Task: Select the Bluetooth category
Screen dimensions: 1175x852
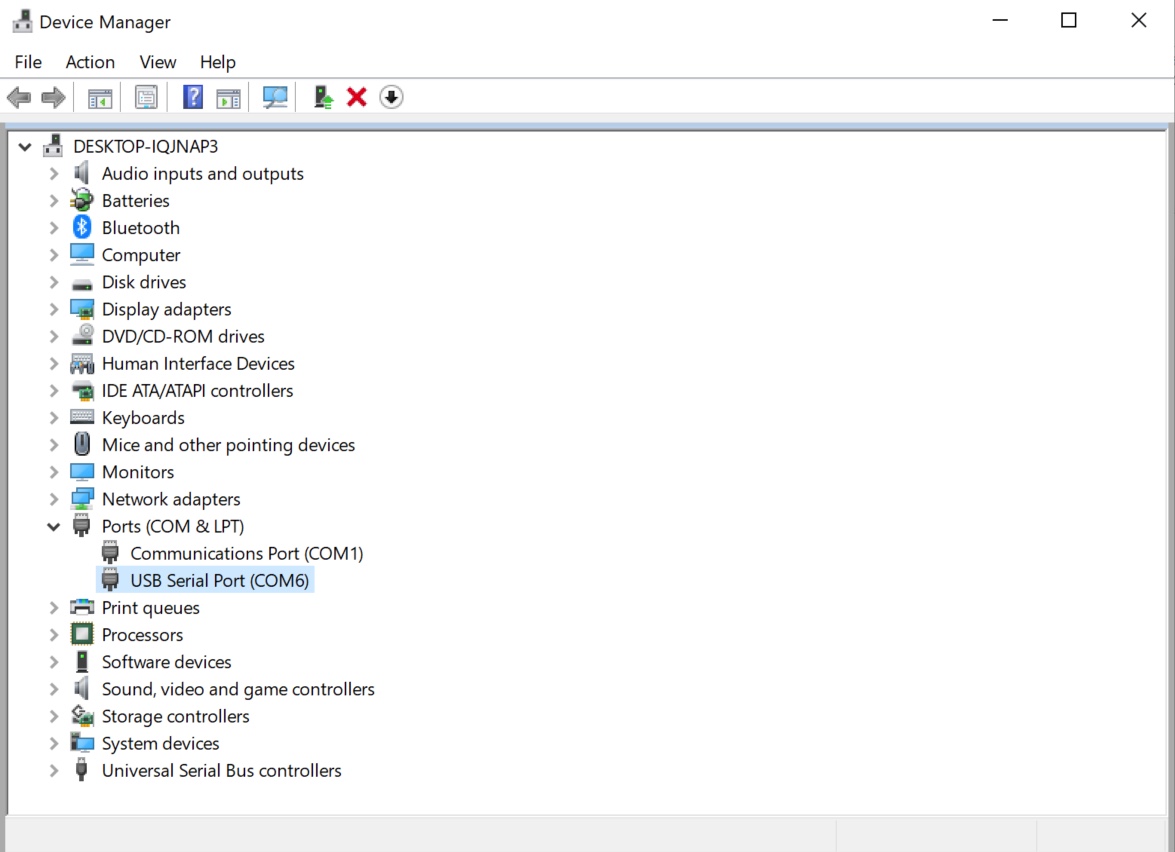Action: [140, 227]
